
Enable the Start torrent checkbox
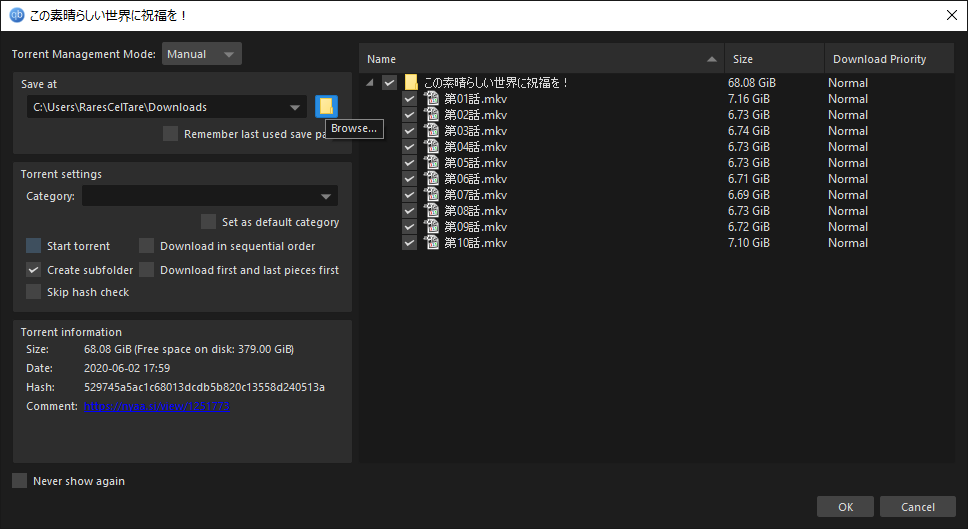tap(33, 246)
